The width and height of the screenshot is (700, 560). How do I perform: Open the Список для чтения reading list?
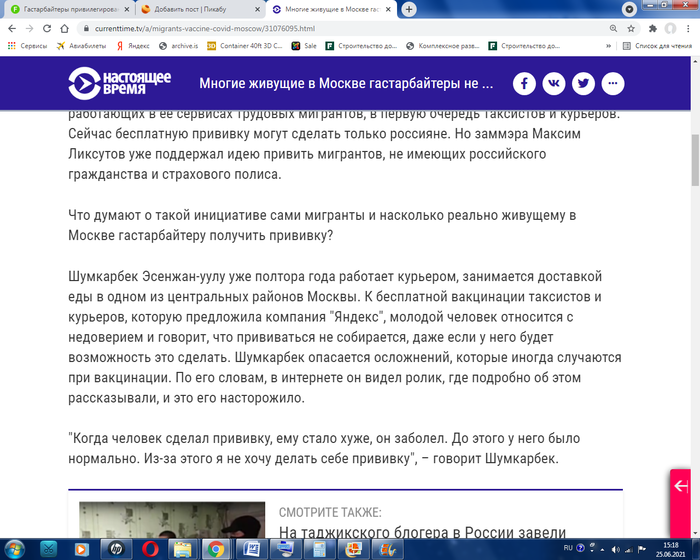pos(657,46)
